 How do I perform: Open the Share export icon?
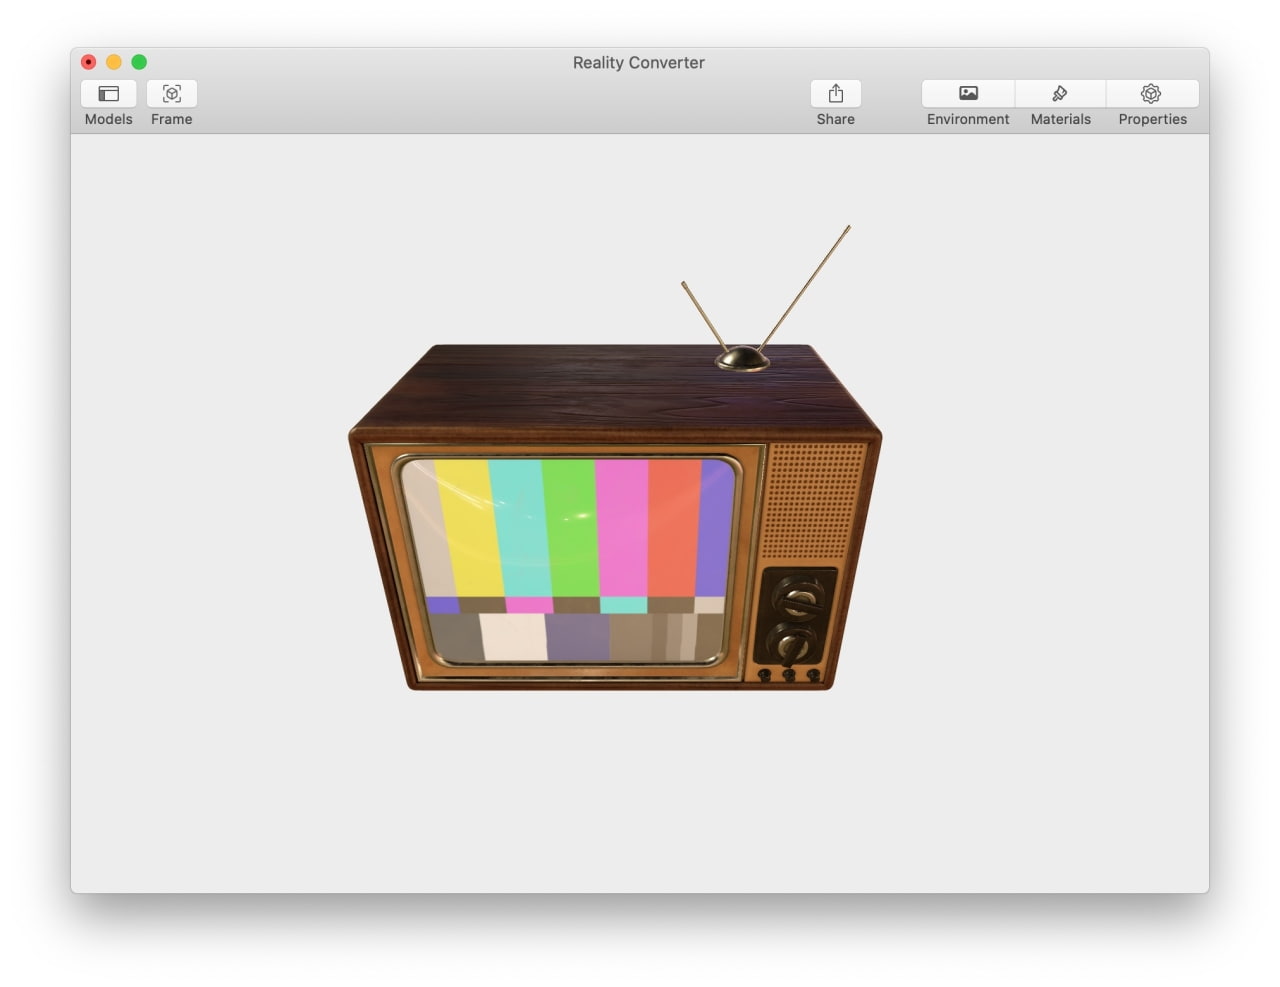(x=835, y=93)
